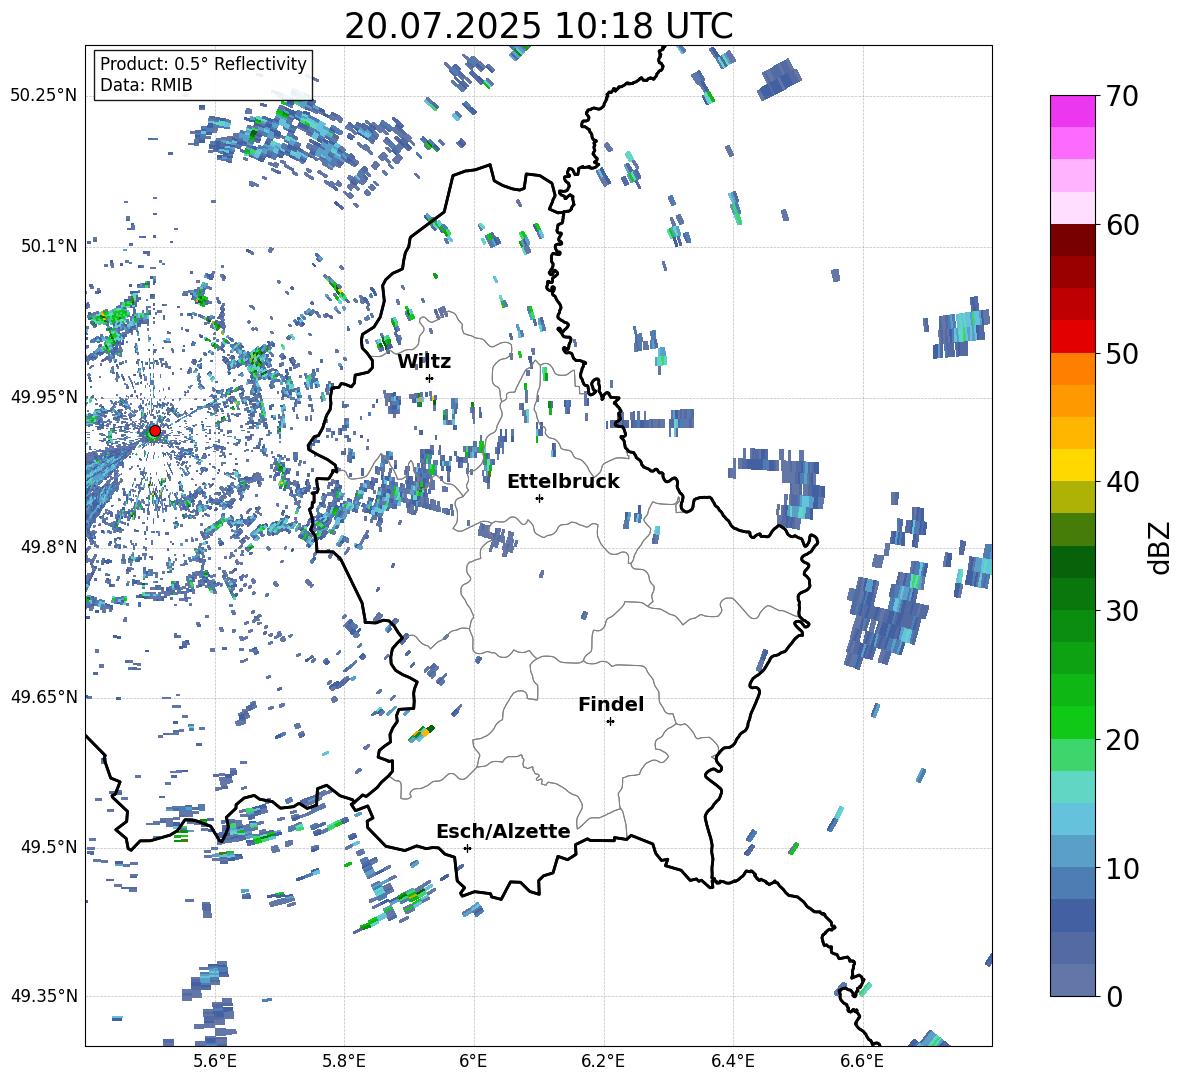Click the dark blue colorbar segment below 10
The image size is (1184, 1081).
click(1072, 915)
